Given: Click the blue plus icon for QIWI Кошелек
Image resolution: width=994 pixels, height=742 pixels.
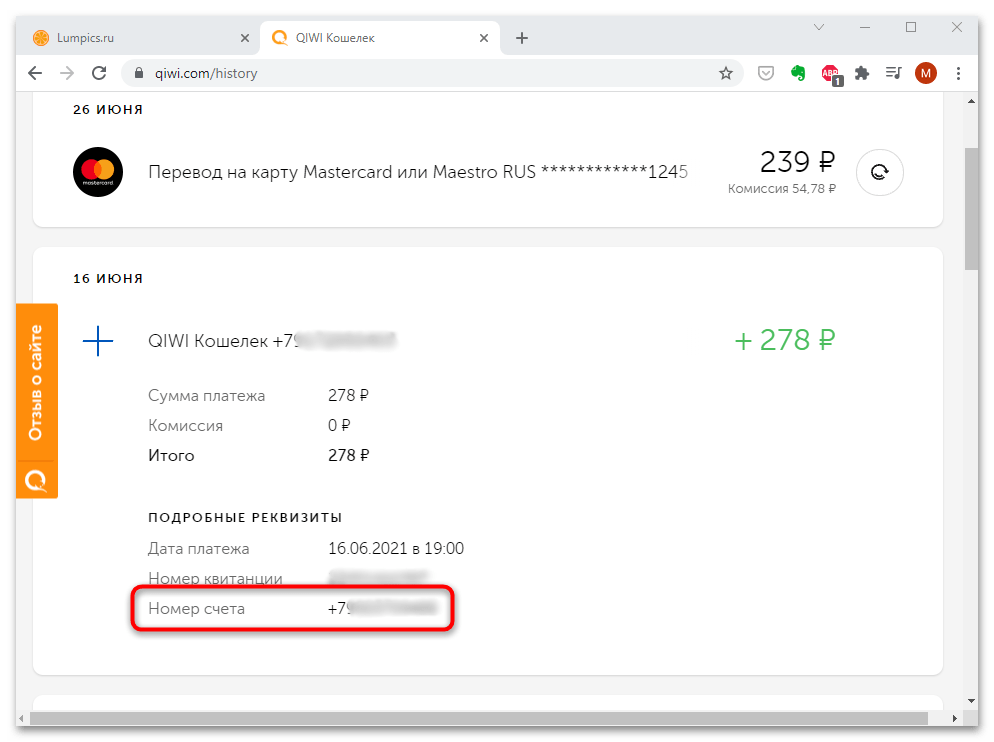Looking at the screenshot, I should 98,342.
